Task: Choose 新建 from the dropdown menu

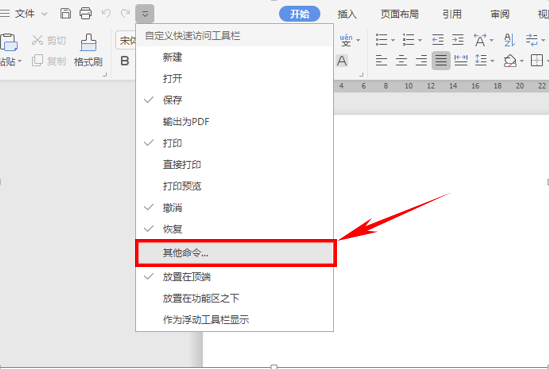Action: (x=234, y=57)
